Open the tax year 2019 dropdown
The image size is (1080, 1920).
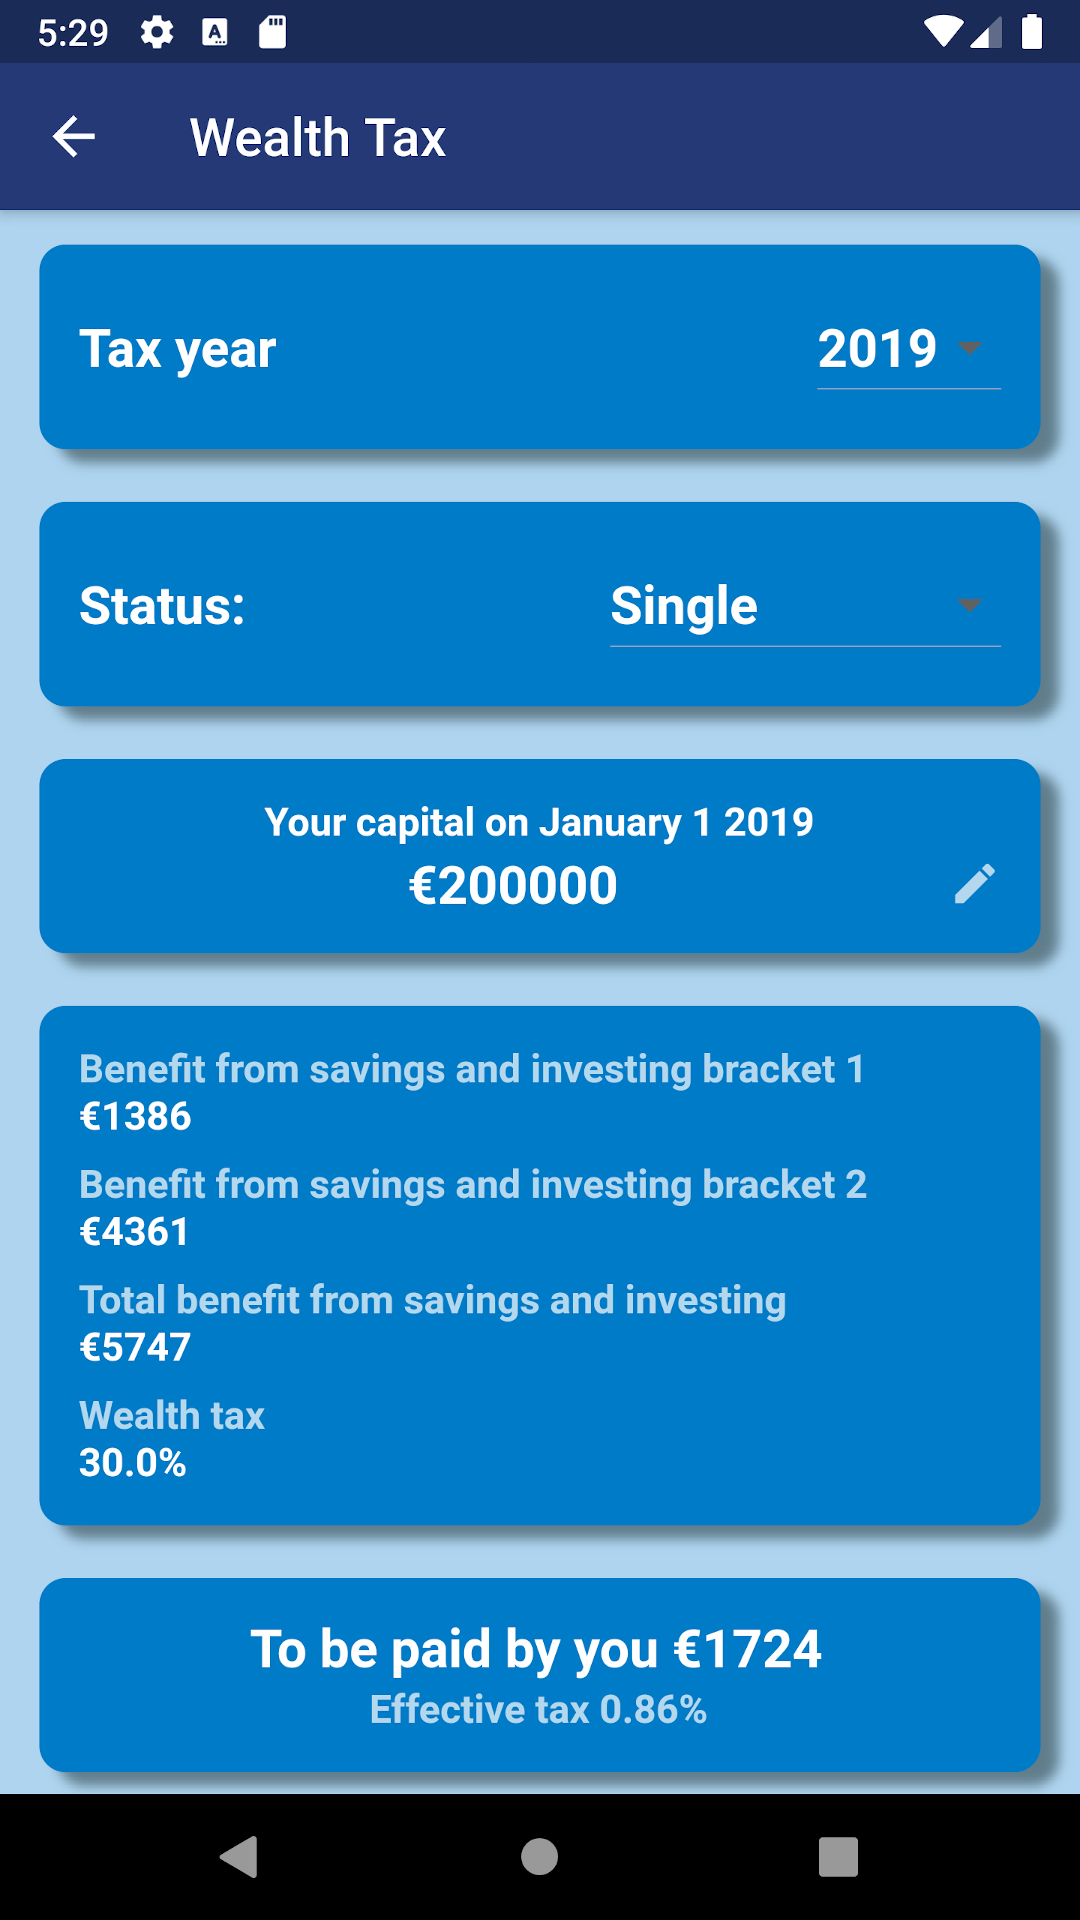909,349
